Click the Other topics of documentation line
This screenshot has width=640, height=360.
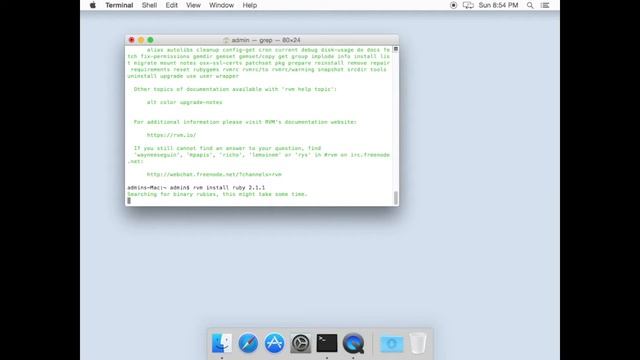coord(235,89)
